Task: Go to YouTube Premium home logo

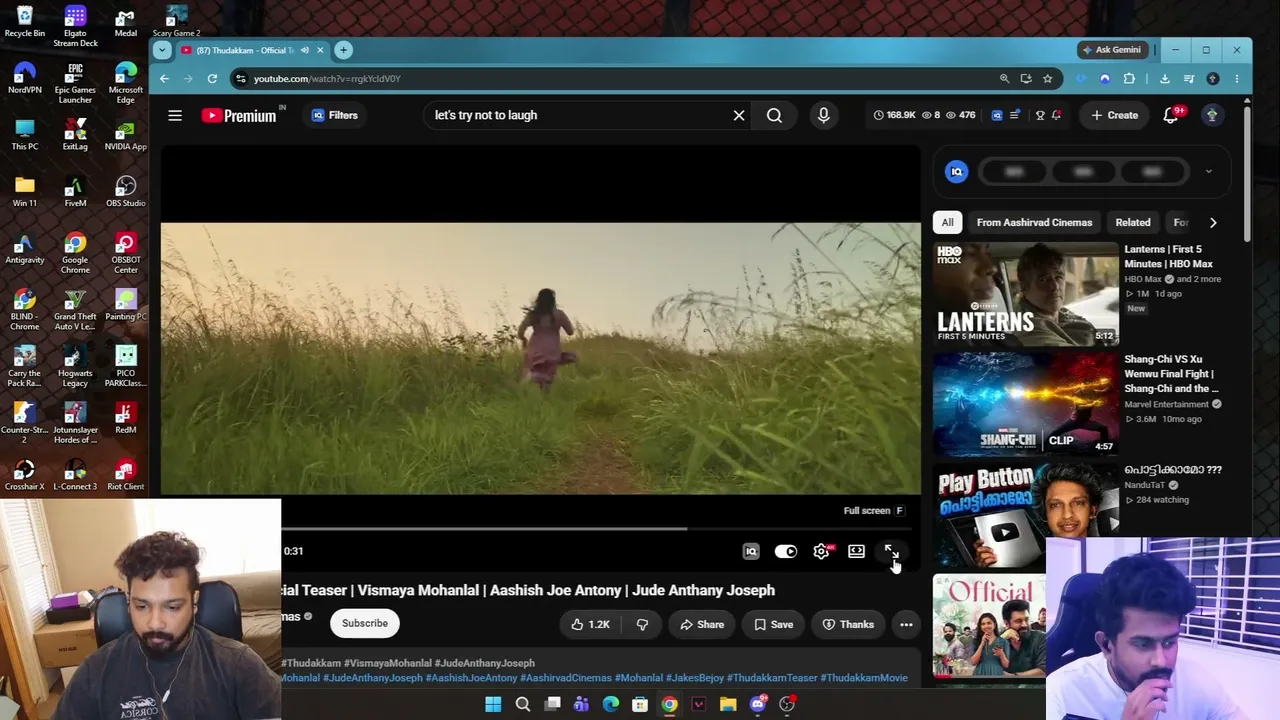Action: click(x=239, y=115)
